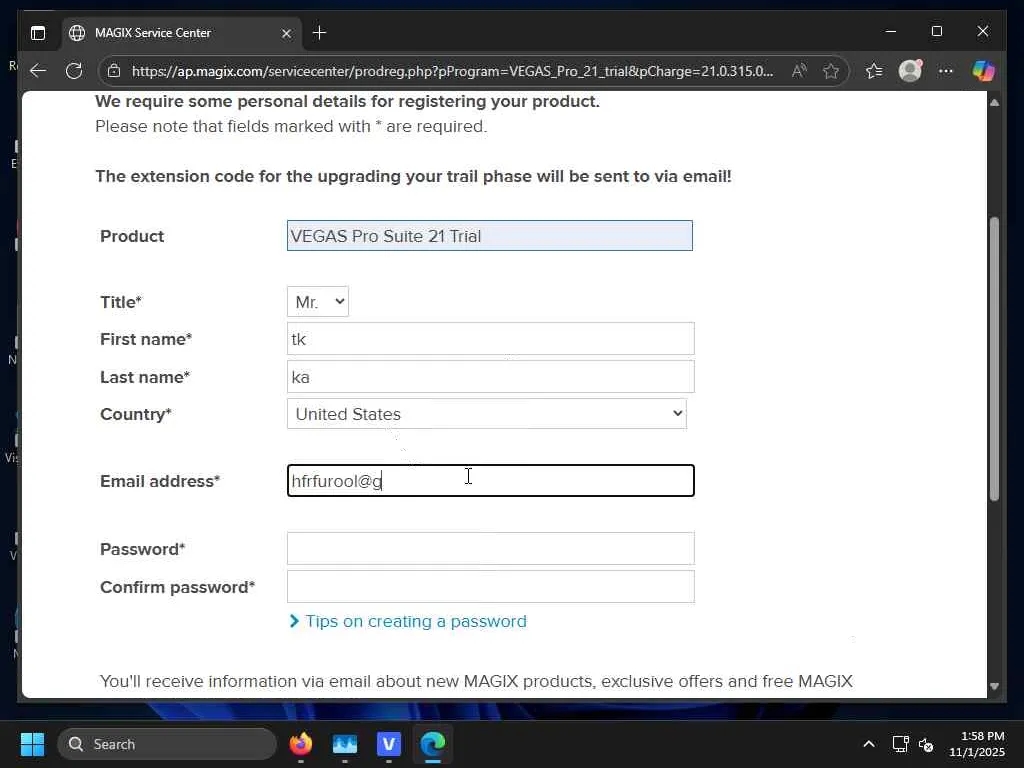
Task: Open a new browser tab
Action: coord(319,33)
